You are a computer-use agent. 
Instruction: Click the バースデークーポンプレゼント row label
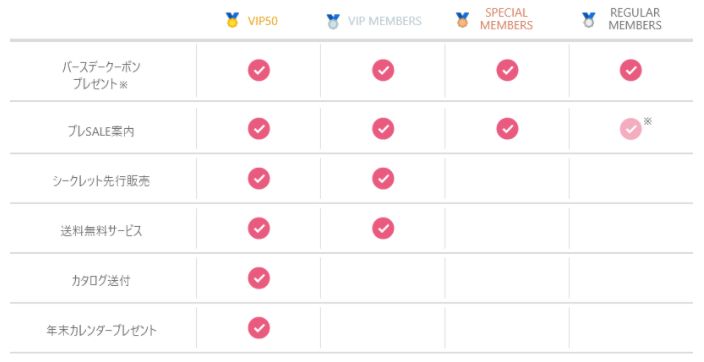click(x=101, y=75)
